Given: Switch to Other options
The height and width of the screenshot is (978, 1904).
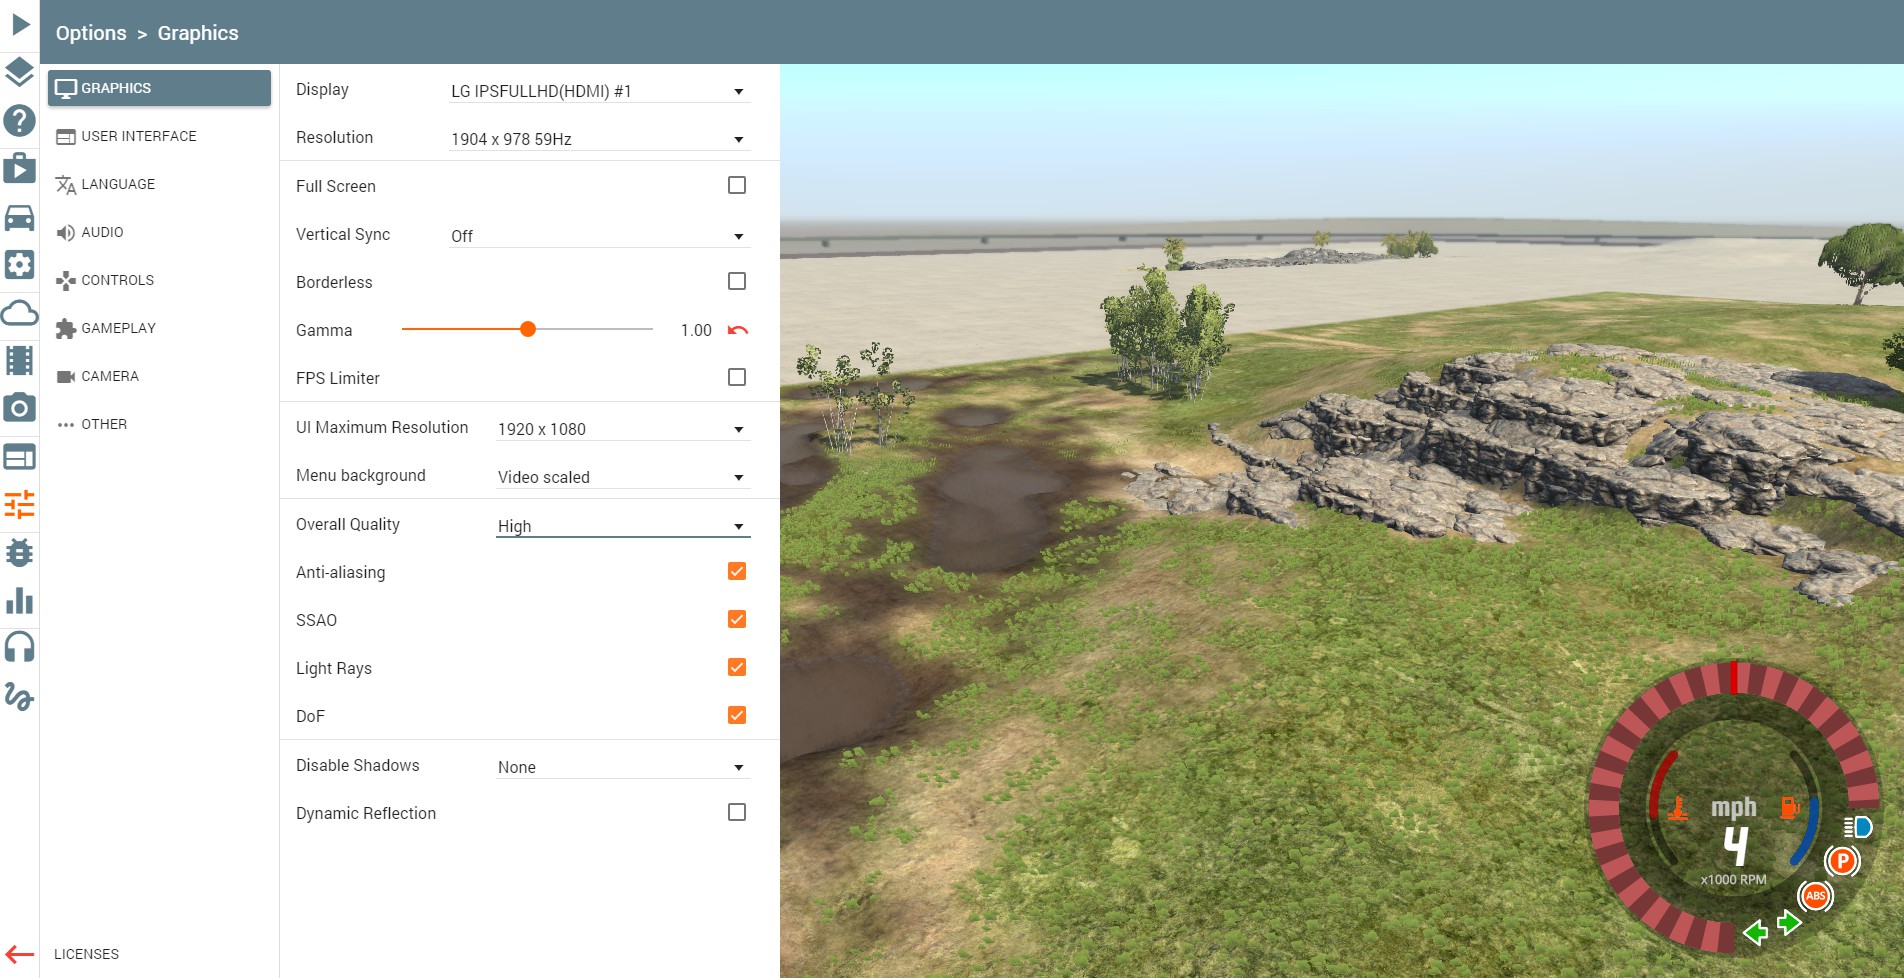Looking at the screenshot, I should [159, 424].
